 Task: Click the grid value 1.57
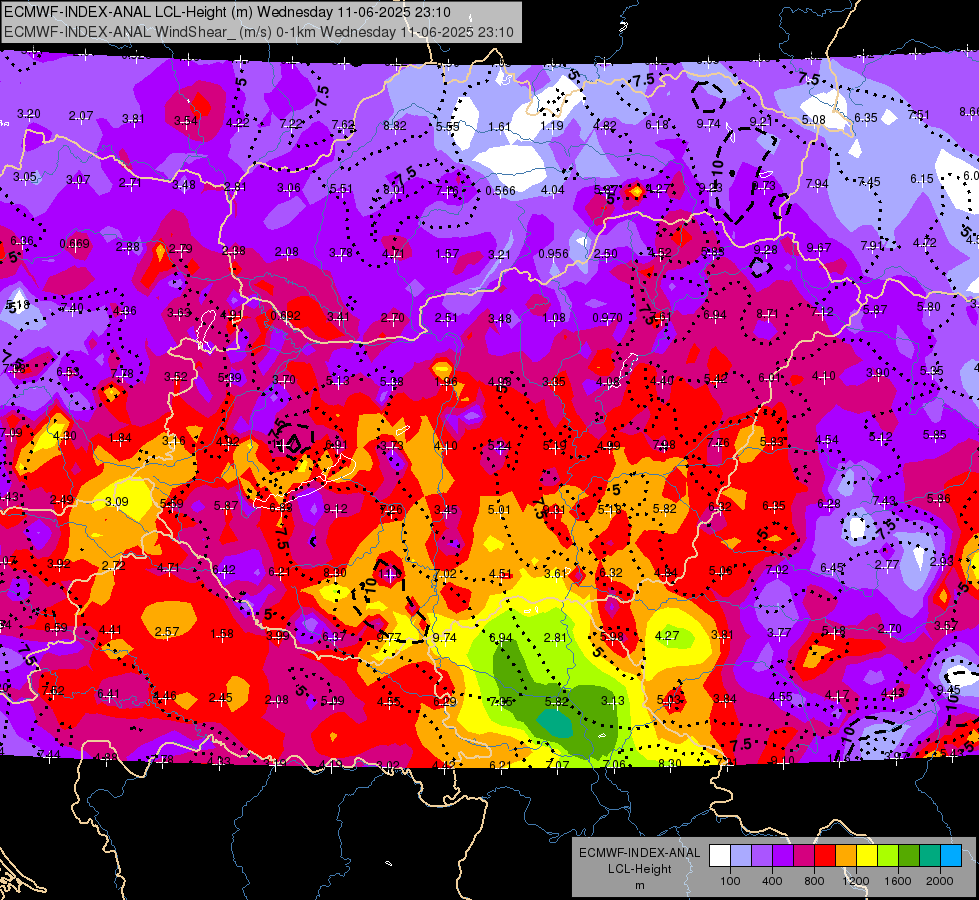coord(447,254)
